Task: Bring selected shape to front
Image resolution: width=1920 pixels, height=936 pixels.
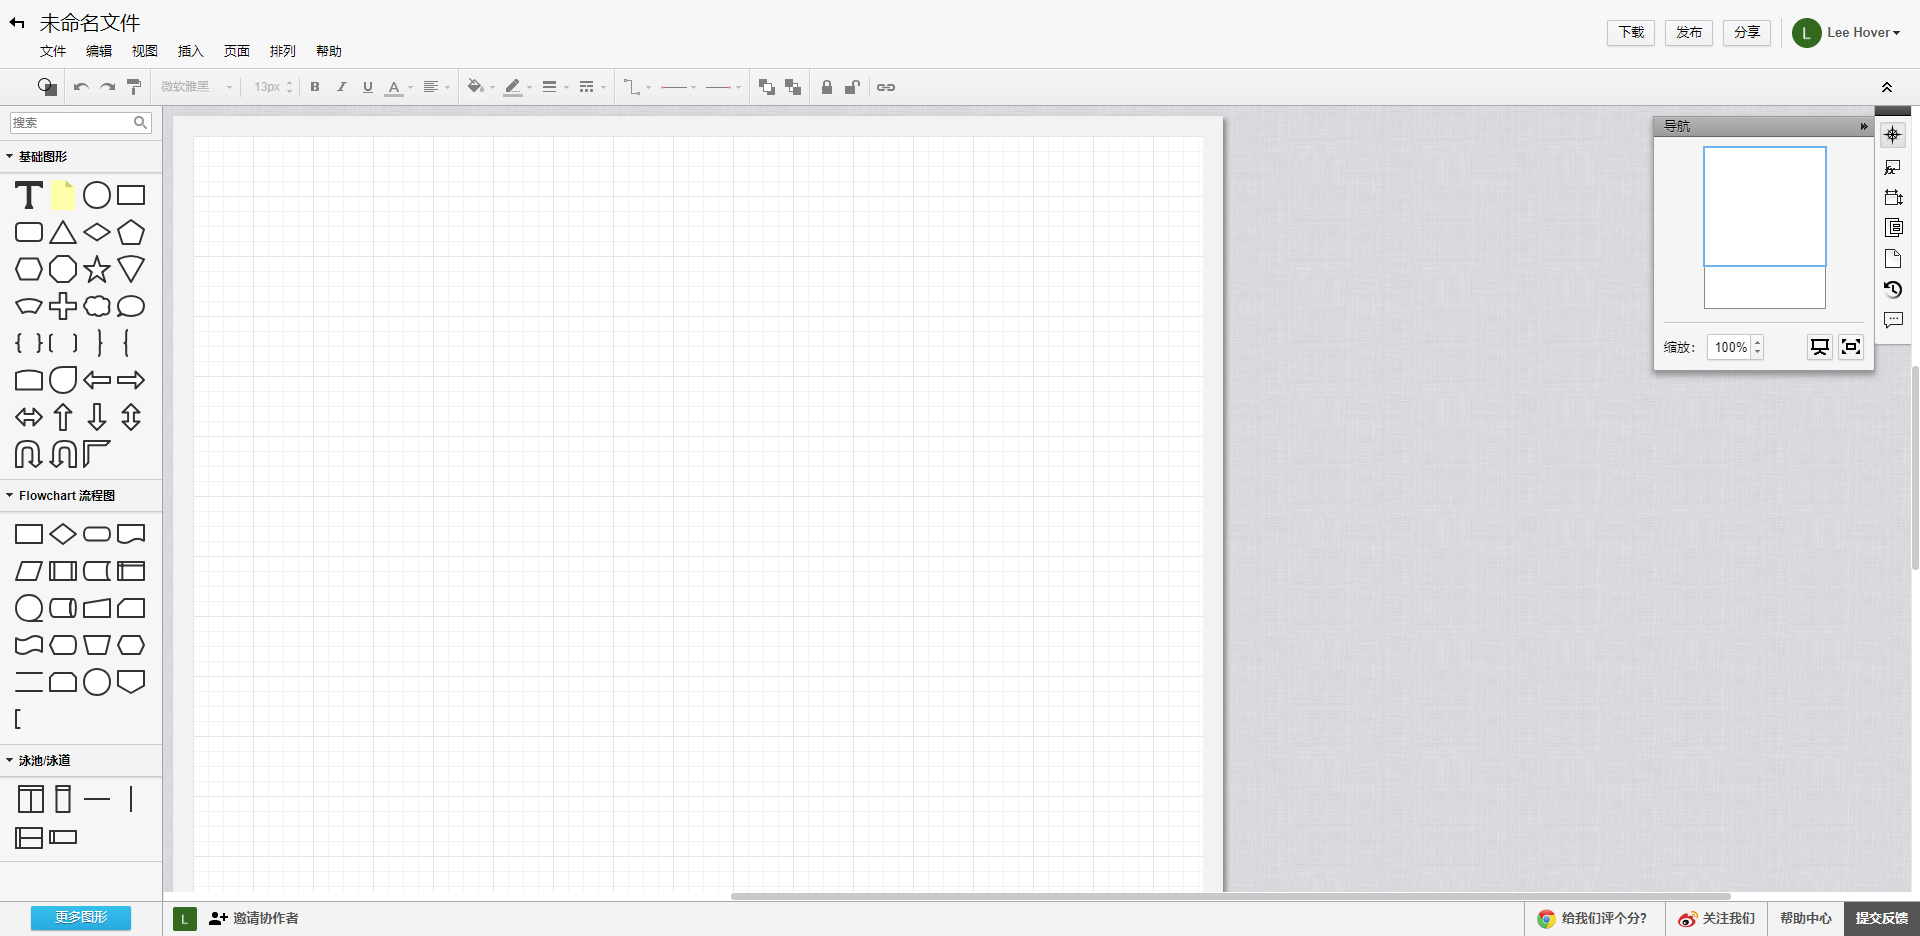Action: (x=767, y=87)
